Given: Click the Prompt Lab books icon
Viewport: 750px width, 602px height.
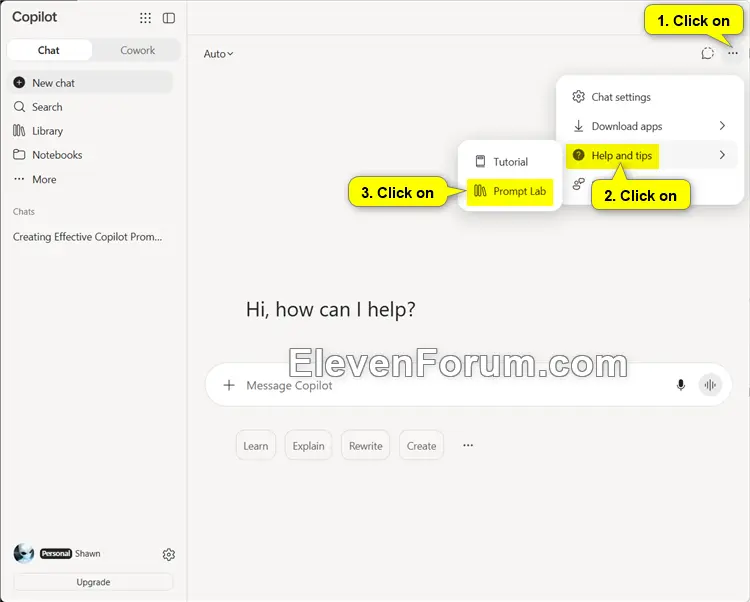Looking at the screenshot, I should tap(480, 191).
